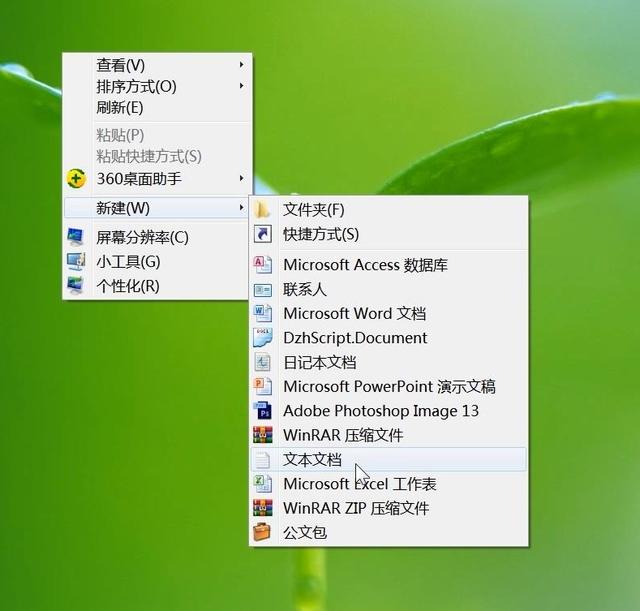Create a new 文件夹(F)
The image size is (640, 611).
[x=389, y=210]
